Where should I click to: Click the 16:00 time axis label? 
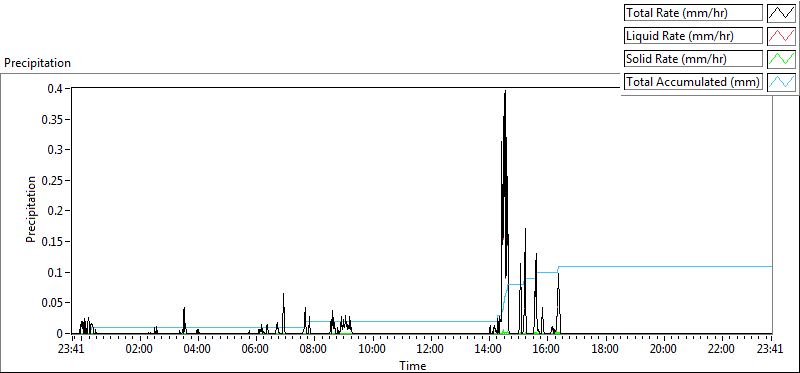coord(546,350)
